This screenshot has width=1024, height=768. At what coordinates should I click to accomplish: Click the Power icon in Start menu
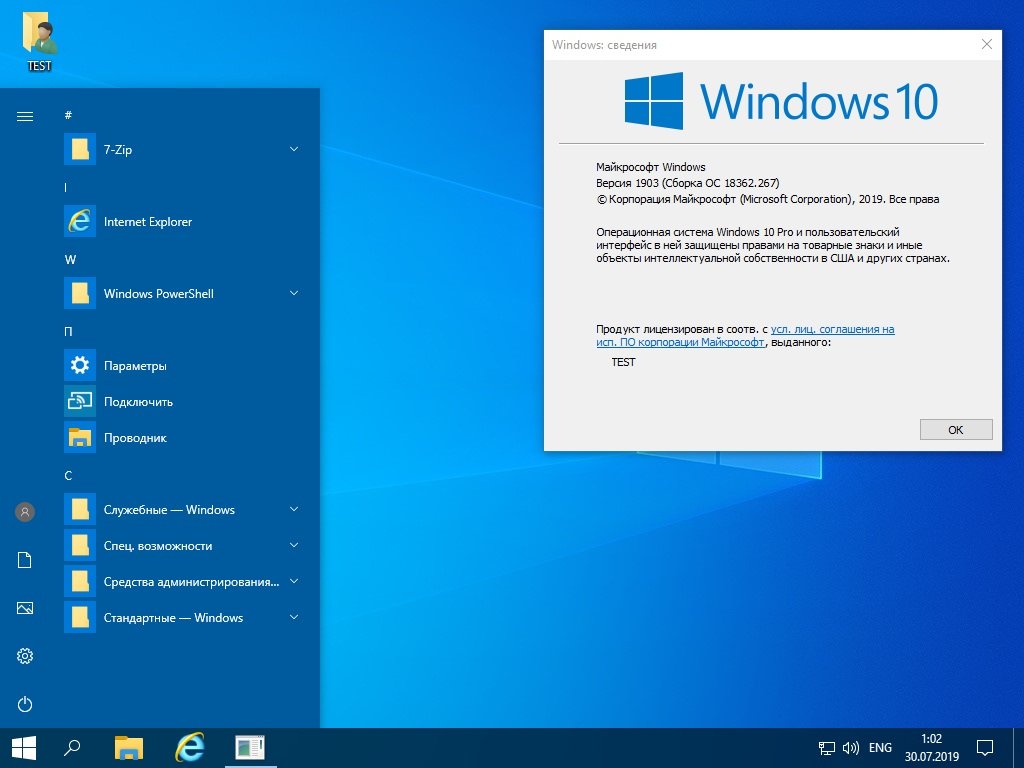[x=25, y=704]
